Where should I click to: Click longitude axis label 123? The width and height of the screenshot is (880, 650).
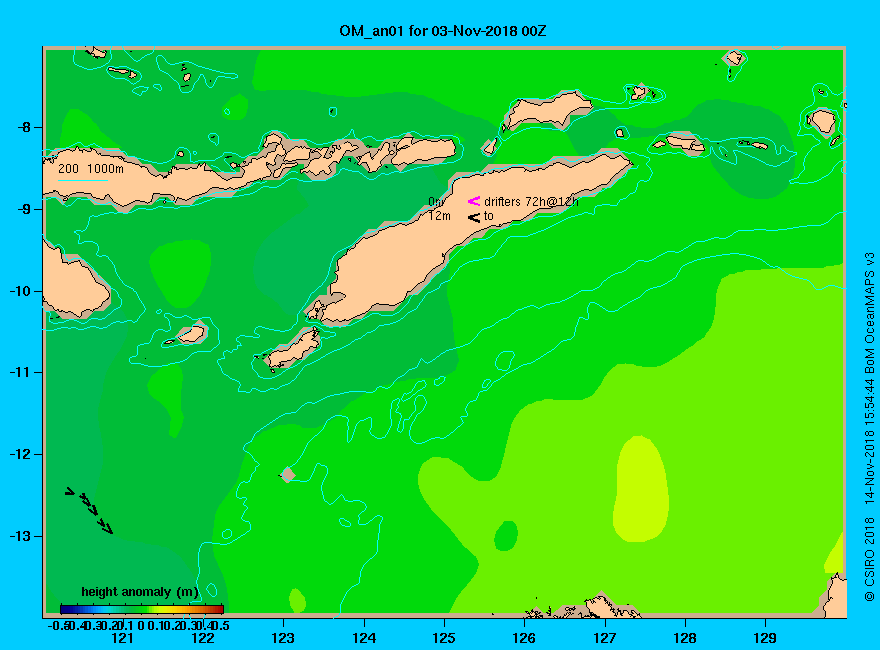(283, 638)
